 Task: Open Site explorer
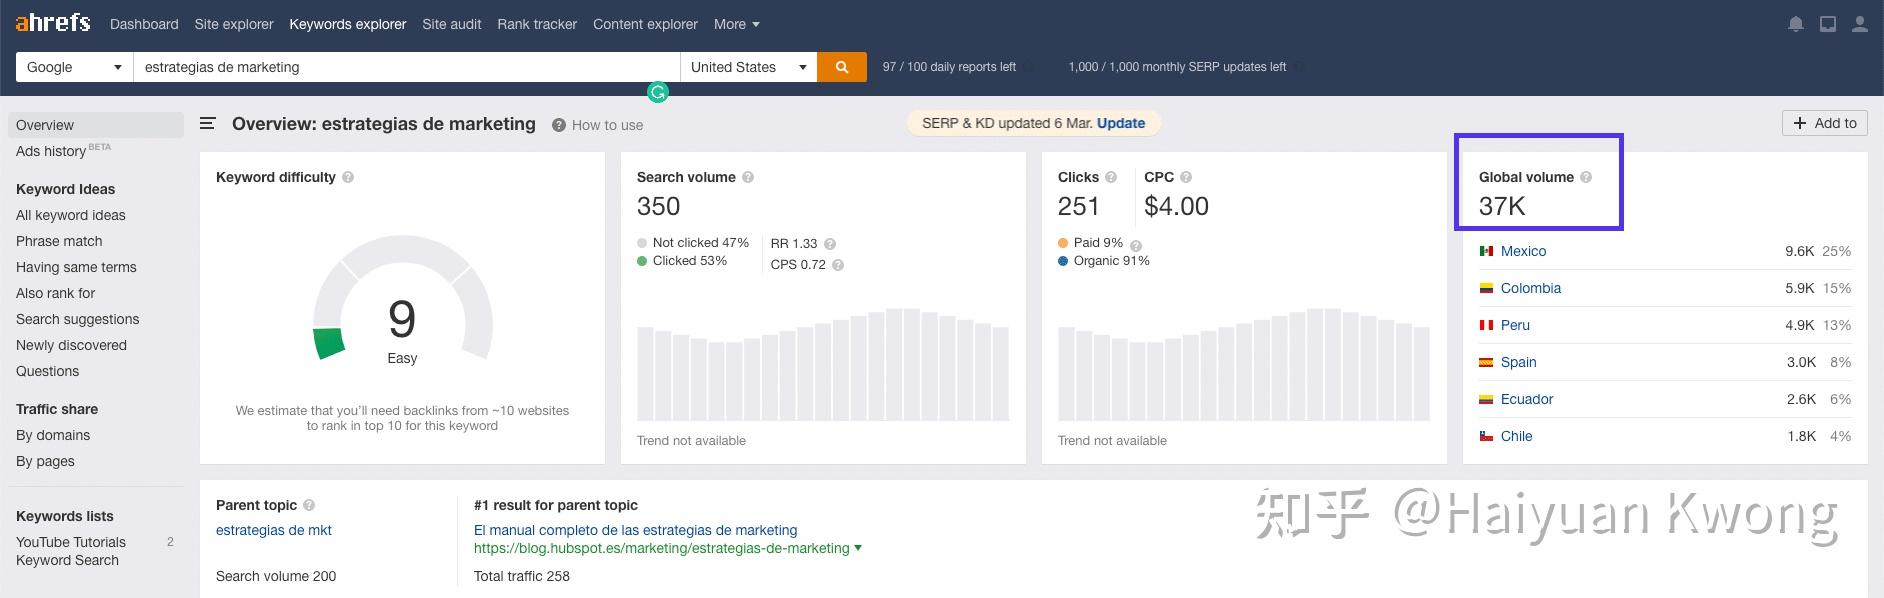pos(234,24)
